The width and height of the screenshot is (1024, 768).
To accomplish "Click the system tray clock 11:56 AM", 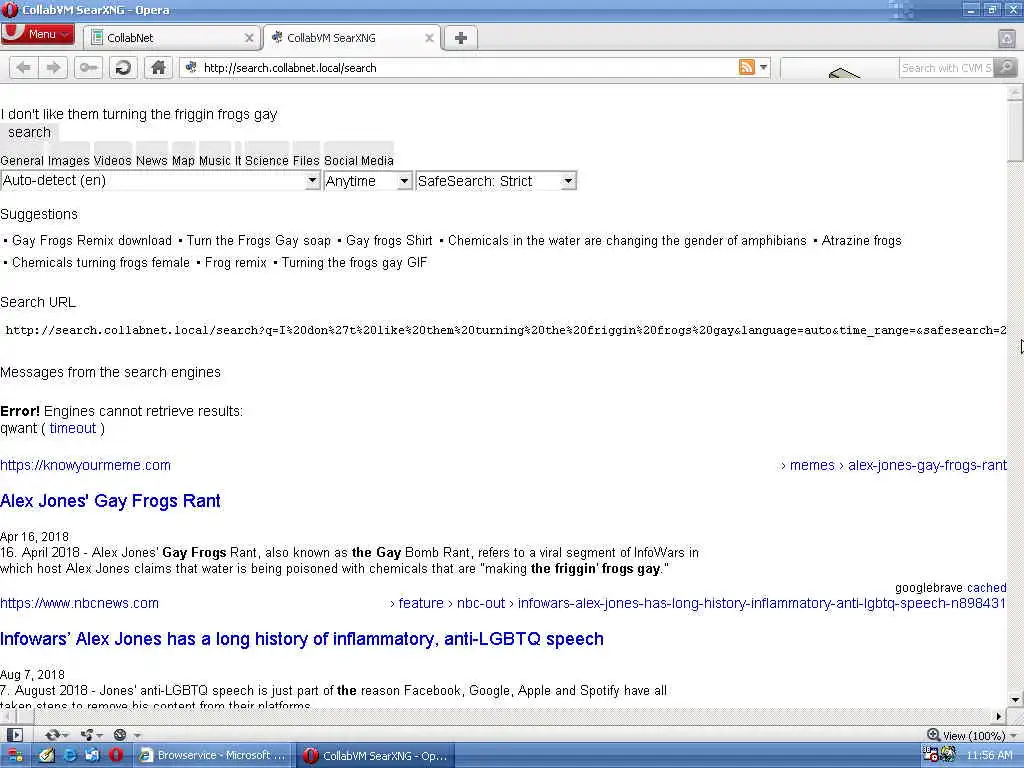I will click(989, 756).
